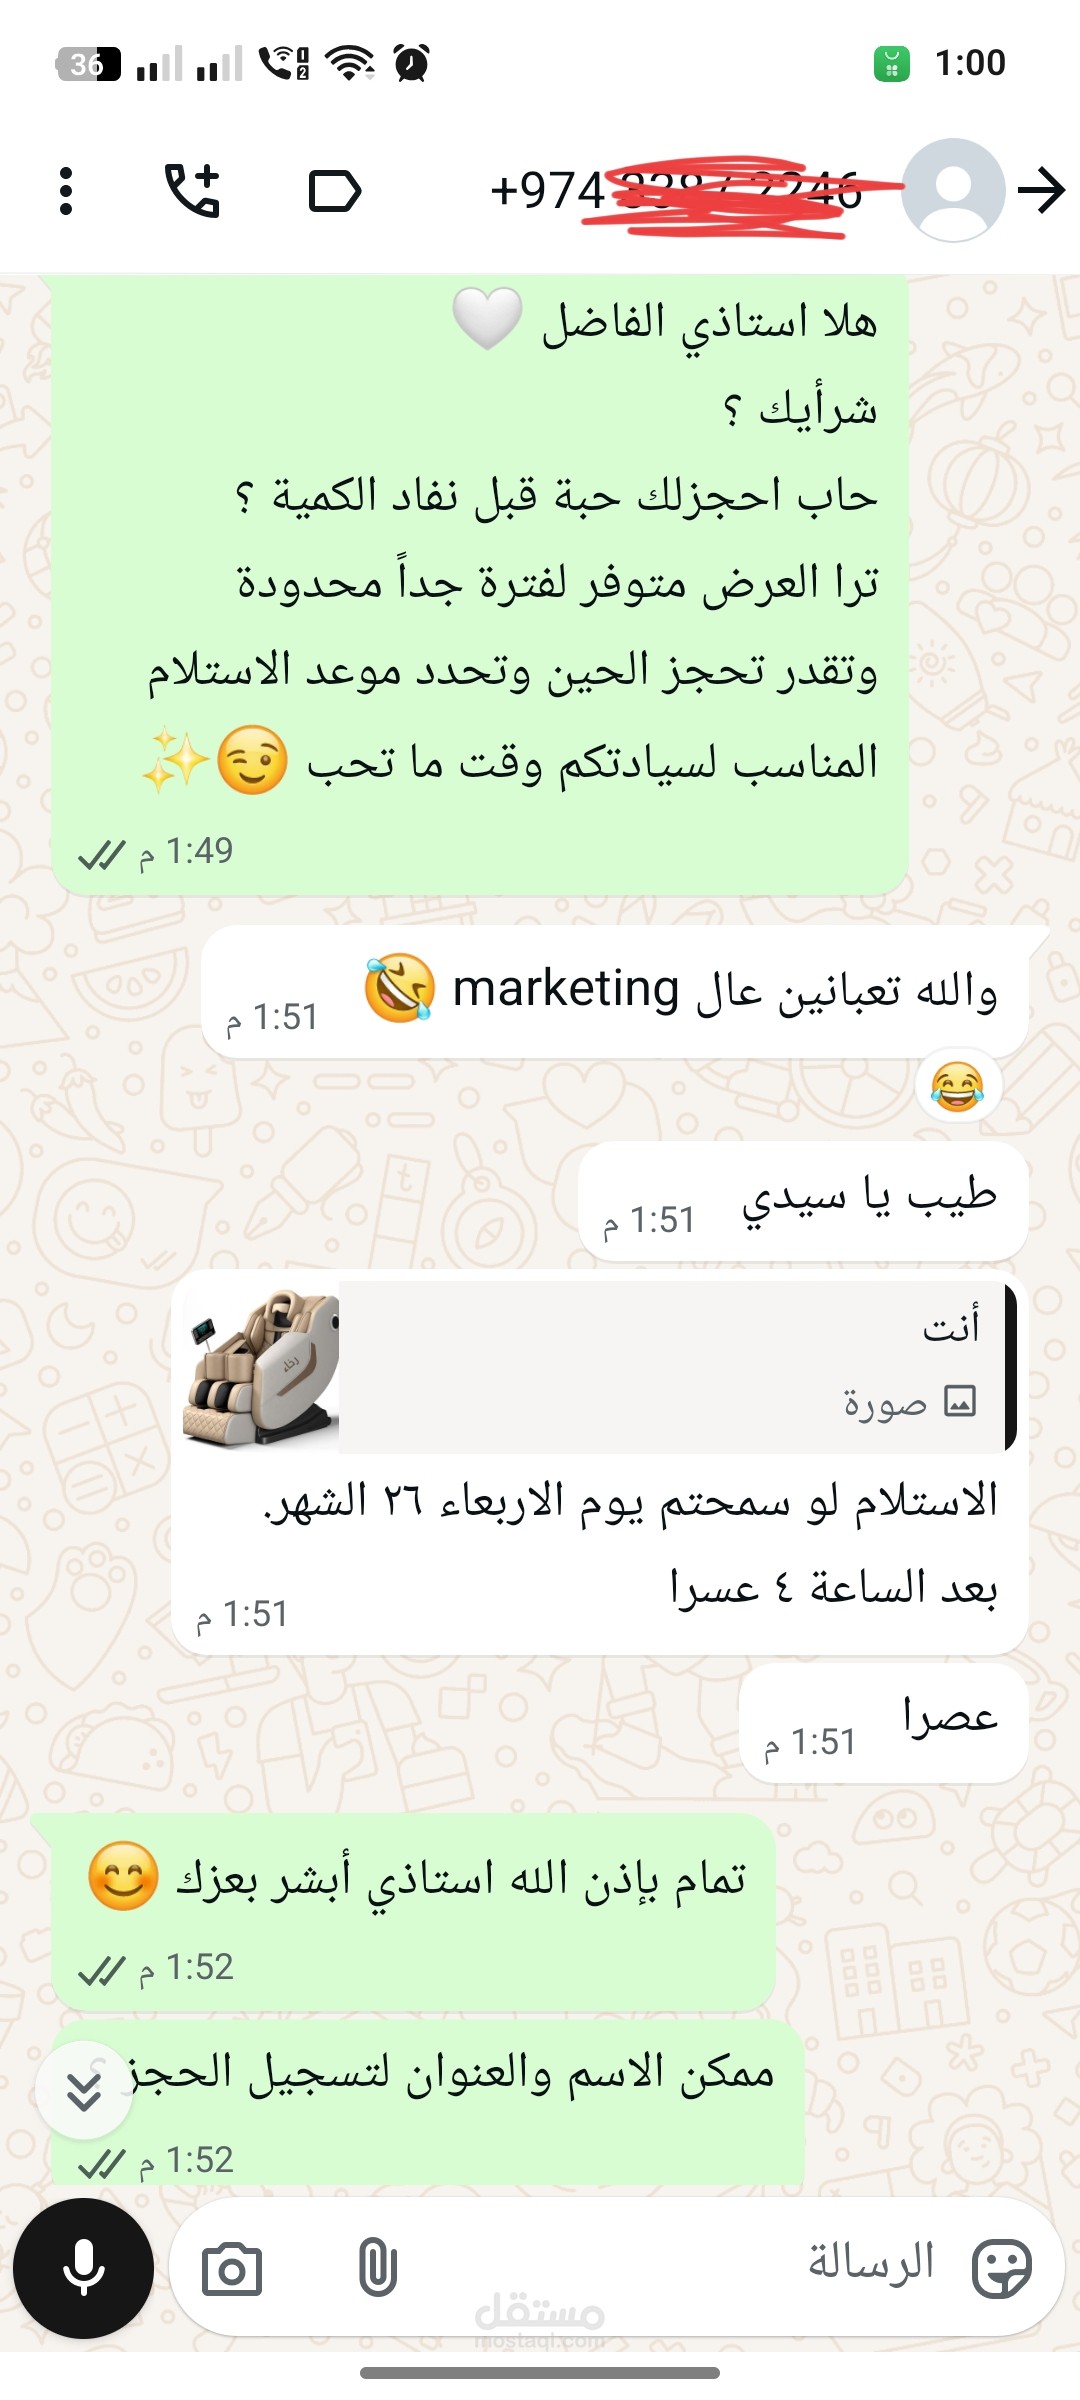1080x2400 pixels.
Task: Jump to latest messages with double chevron
Action: pos(84,2090)
